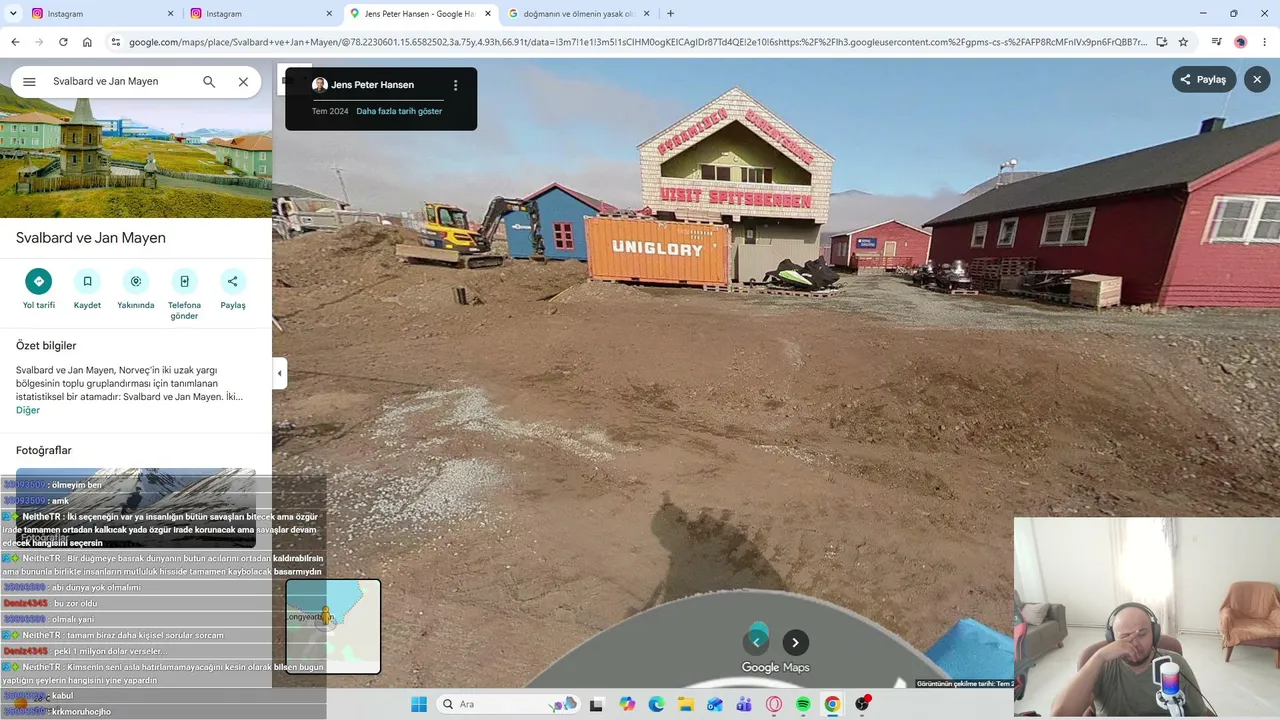Expand the summary with Diğer link
The image size is (1280, 720).
point(28,410)
